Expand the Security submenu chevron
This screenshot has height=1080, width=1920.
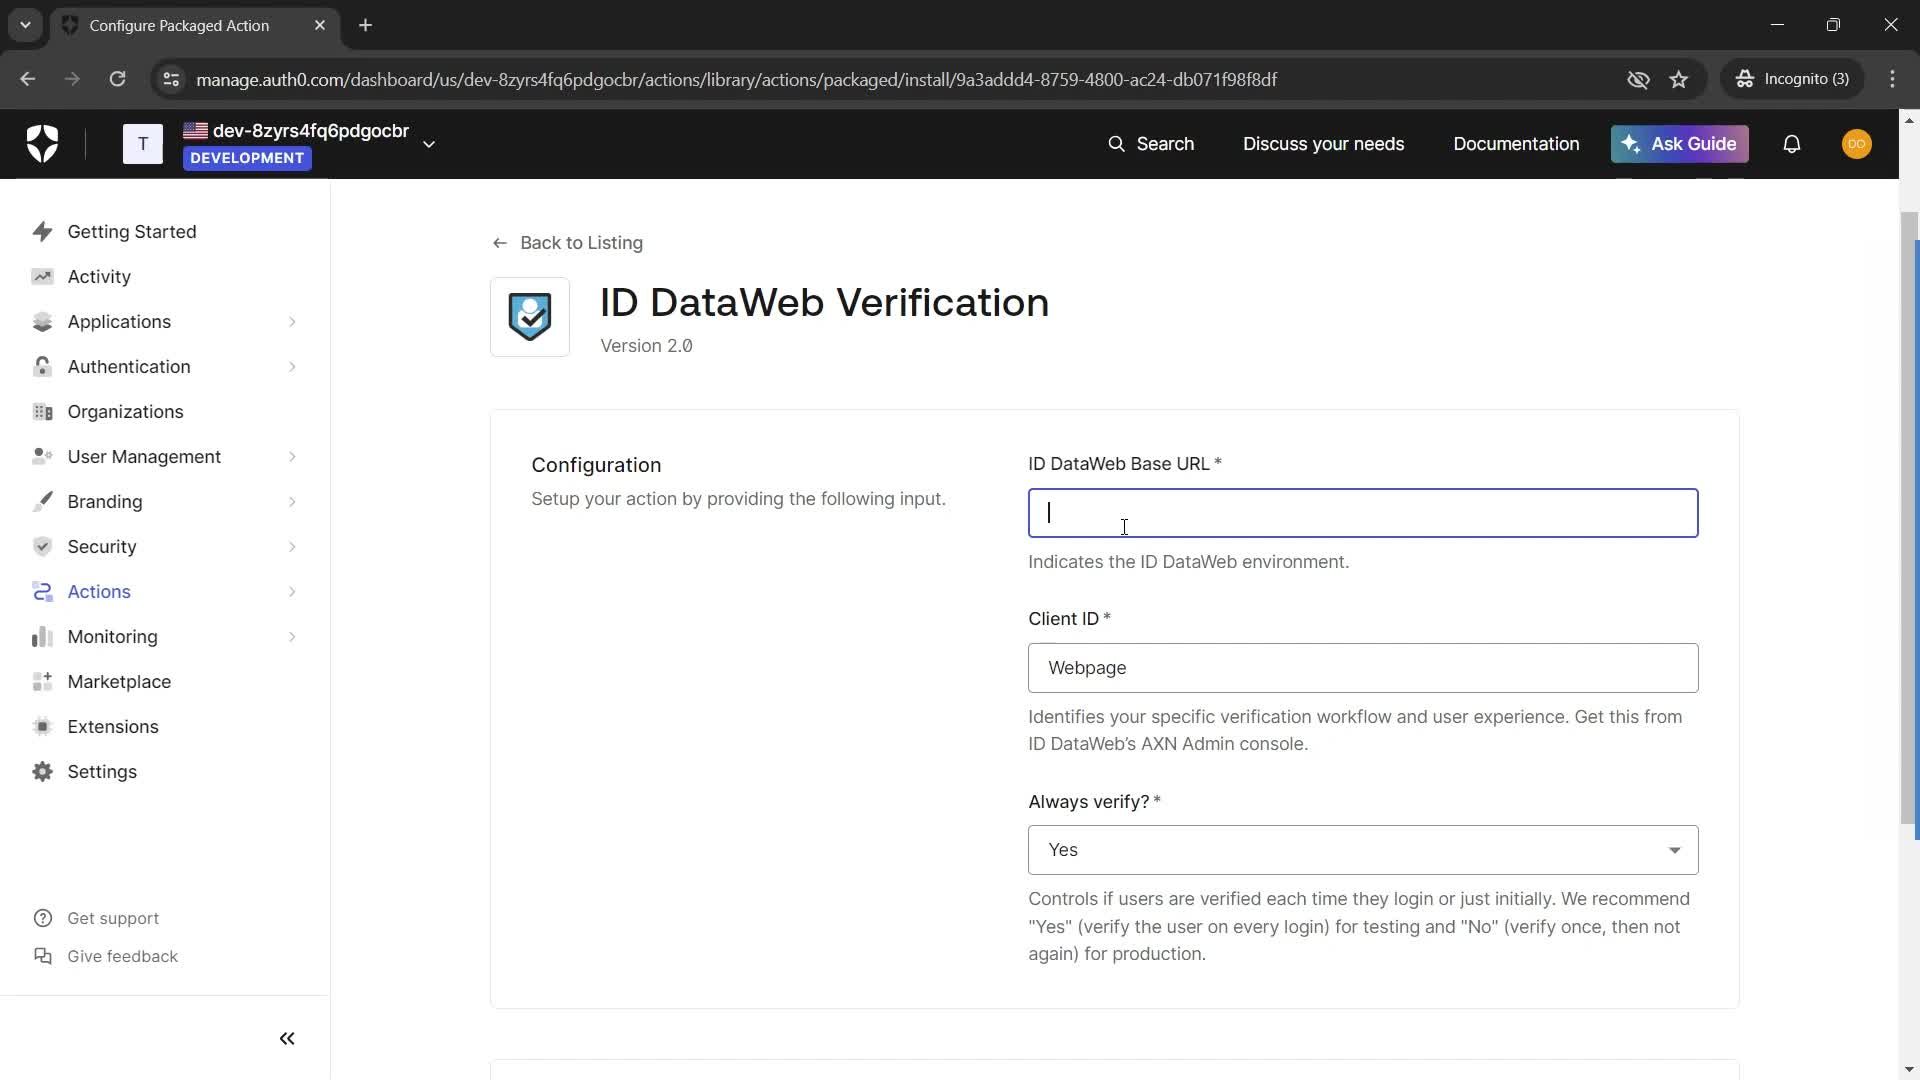pos(292,547)
